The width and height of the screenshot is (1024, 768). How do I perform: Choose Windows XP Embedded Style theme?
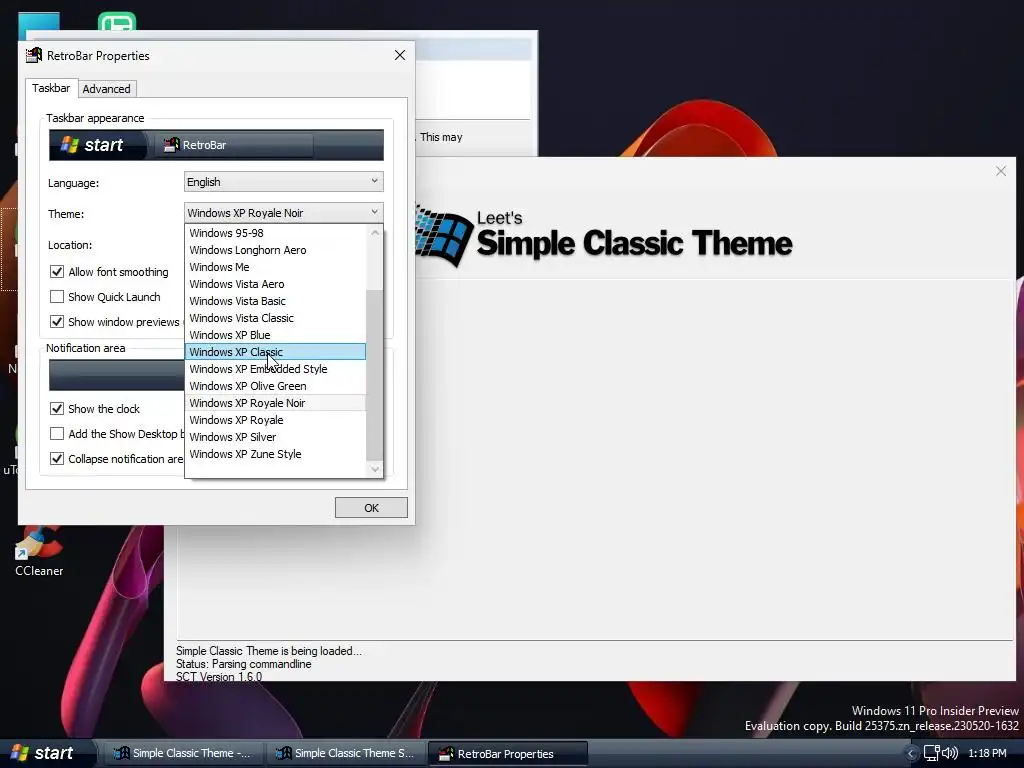coord(275,369)
